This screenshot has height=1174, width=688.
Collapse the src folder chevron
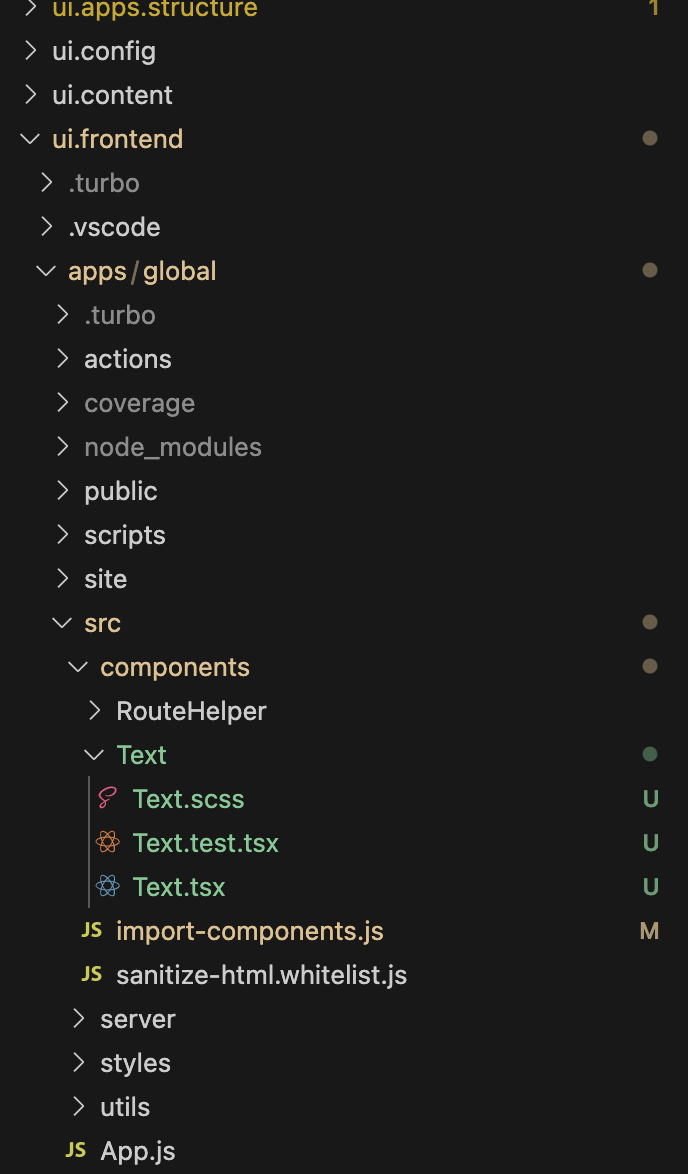tap(62, 623)
